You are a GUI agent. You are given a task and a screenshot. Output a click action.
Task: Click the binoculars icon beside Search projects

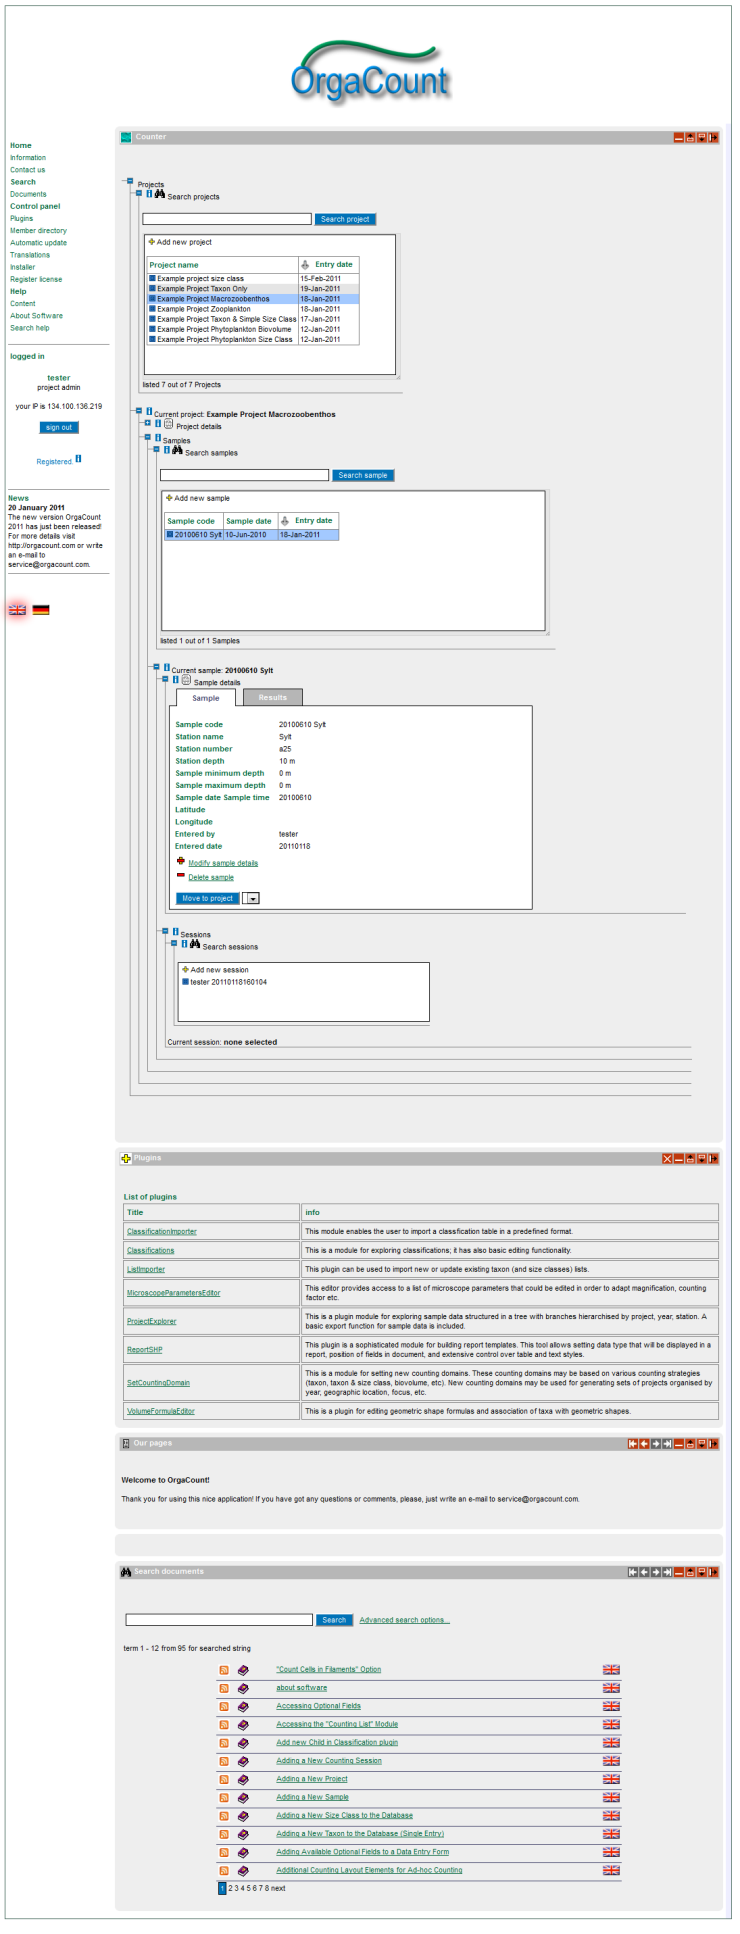[x=160, y=194]
